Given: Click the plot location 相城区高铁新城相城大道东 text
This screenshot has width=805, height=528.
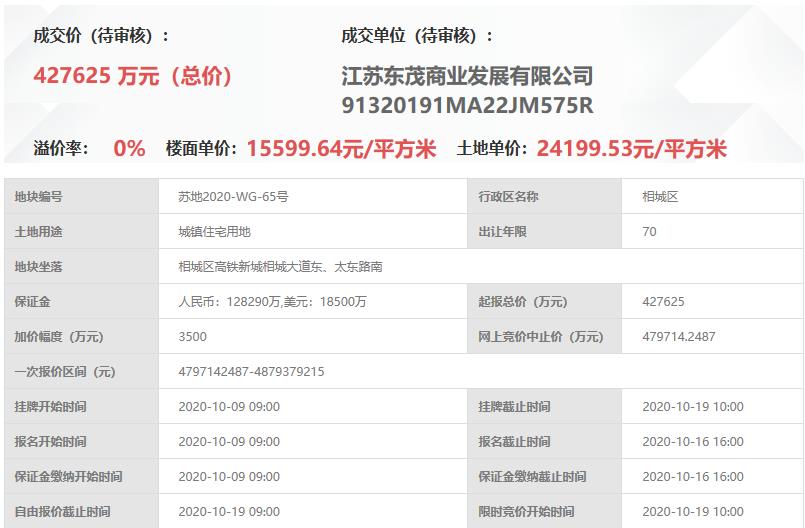Looking at the screenshot, I should pos(280,267).
